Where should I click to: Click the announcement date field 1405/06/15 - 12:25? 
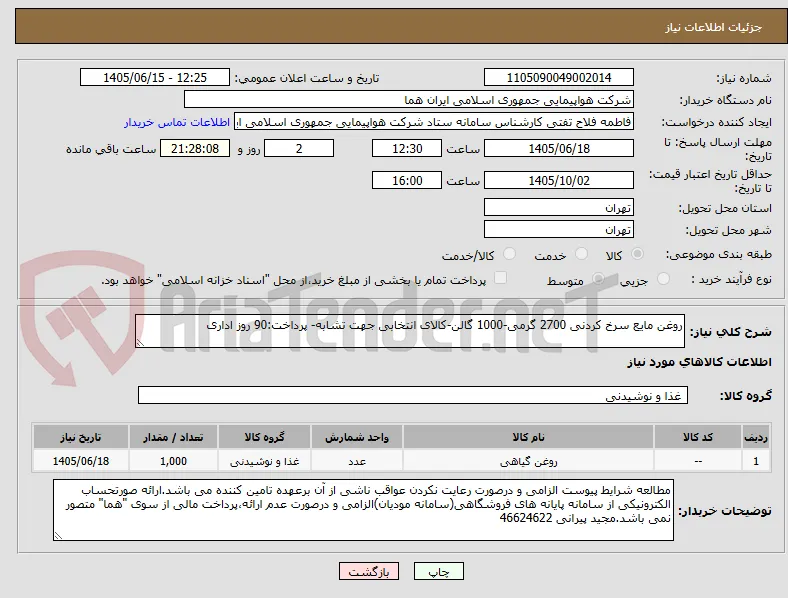(x=155, y=77)
